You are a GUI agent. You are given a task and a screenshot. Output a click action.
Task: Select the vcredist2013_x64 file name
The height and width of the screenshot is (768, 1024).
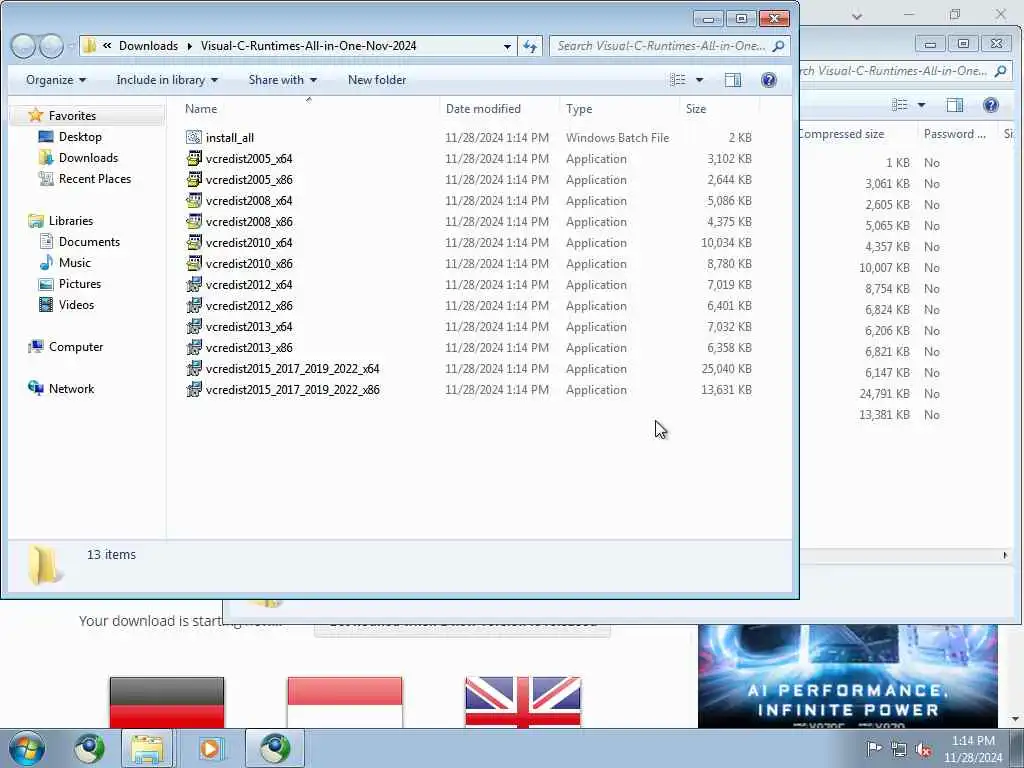(249, 327)
